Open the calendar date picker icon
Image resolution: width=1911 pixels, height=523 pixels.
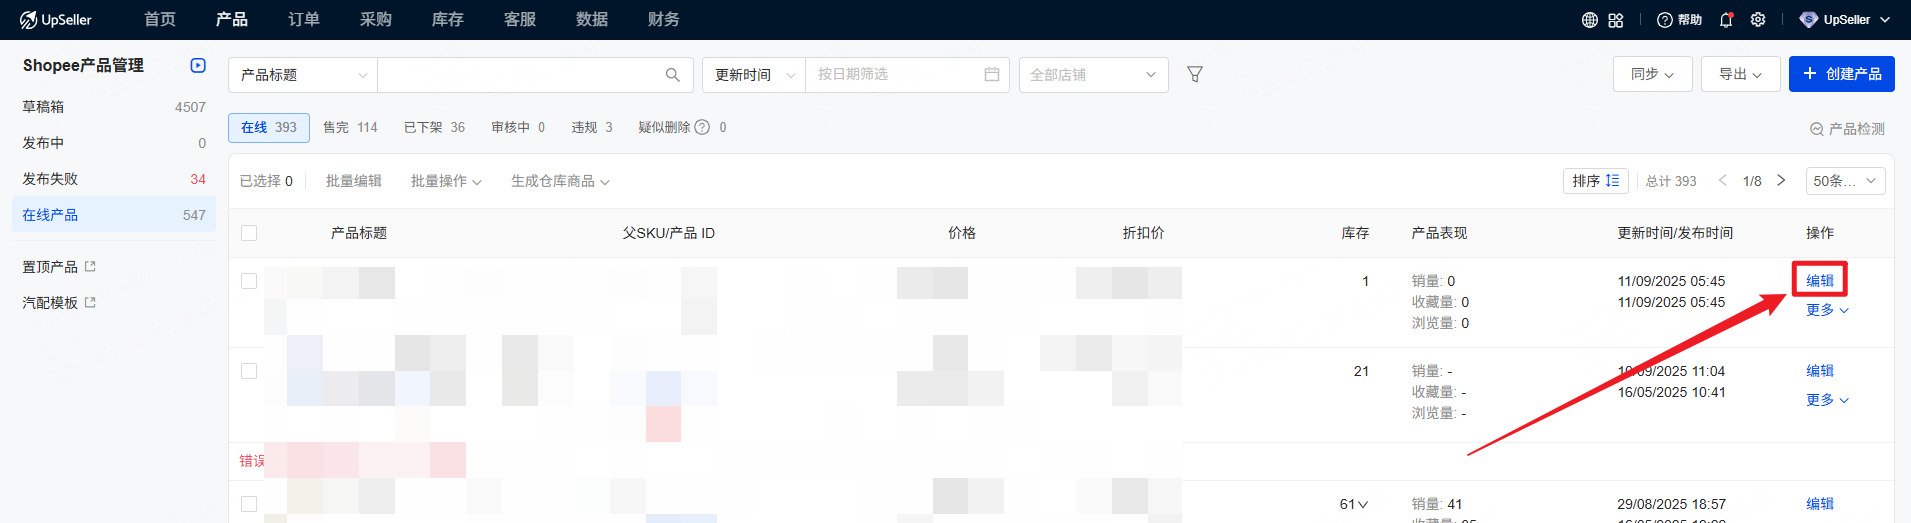(991, 75)
